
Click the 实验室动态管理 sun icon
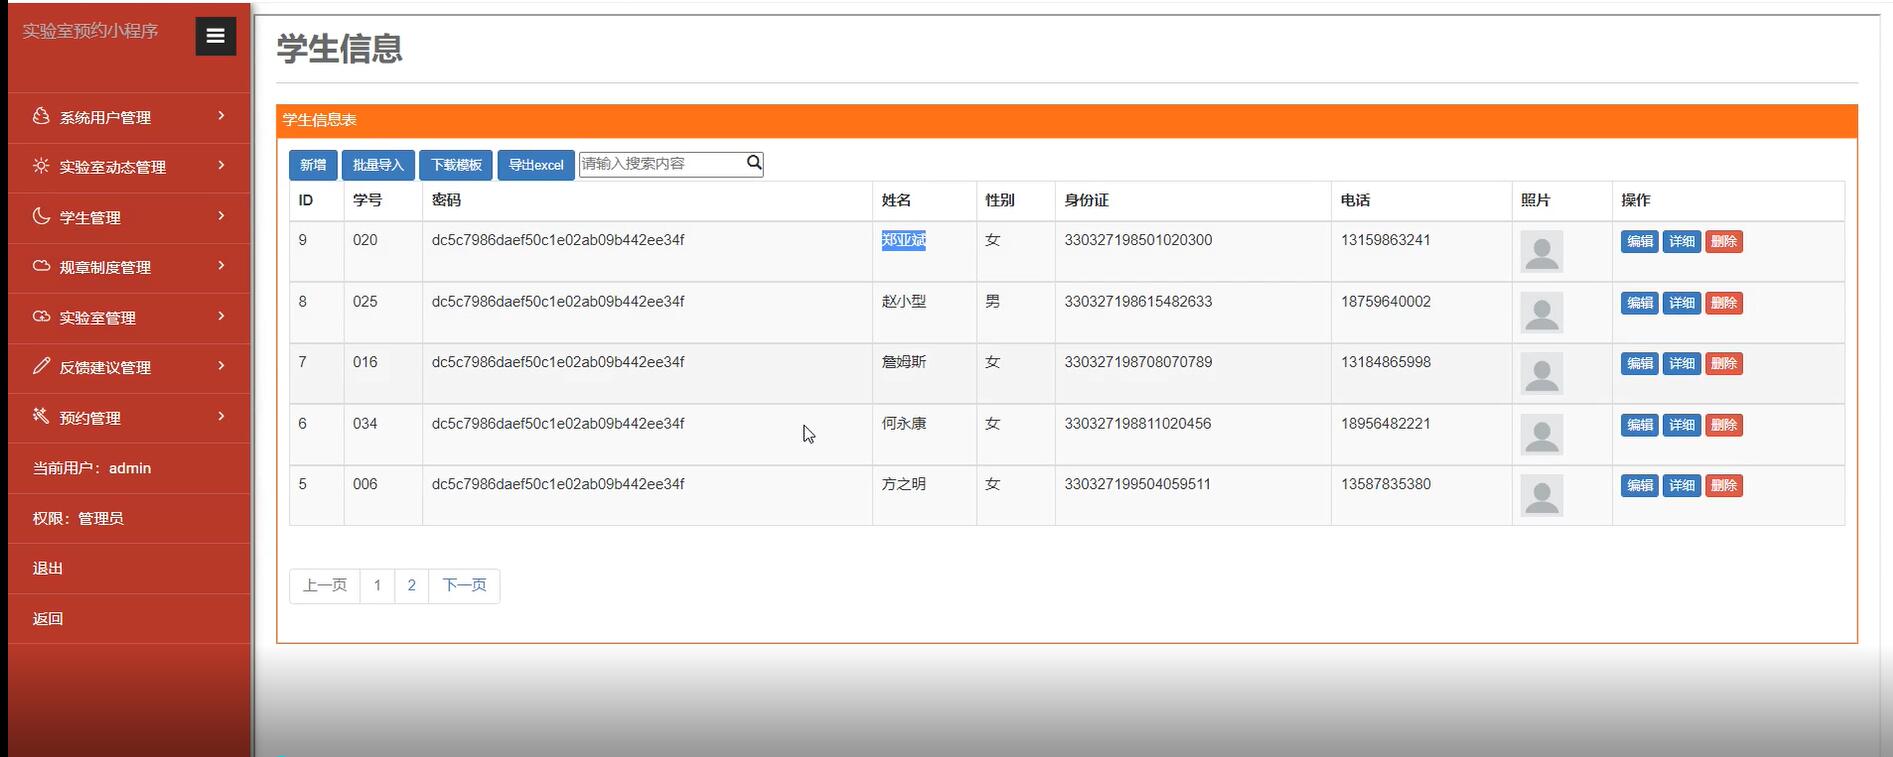pos(41,166)
